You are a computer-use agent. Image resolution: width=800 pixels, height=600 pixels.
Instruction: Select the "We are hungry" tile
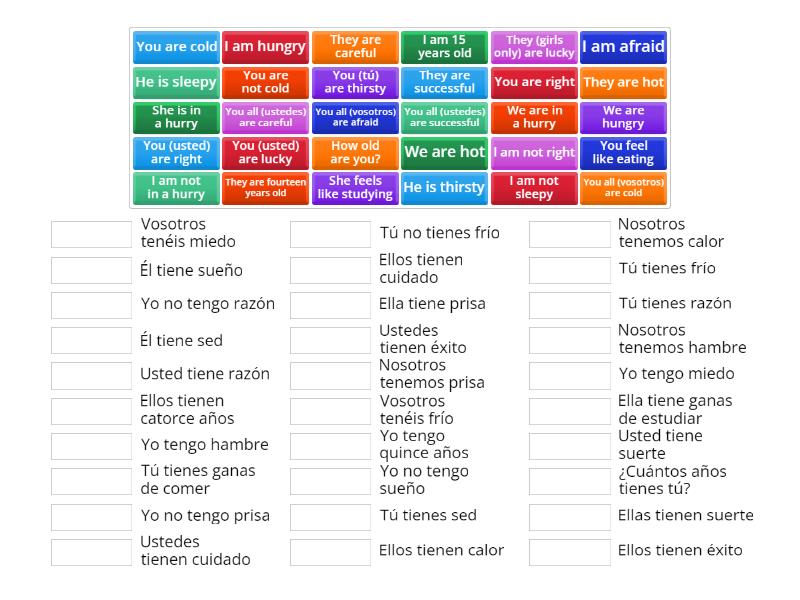click(623, 116)
